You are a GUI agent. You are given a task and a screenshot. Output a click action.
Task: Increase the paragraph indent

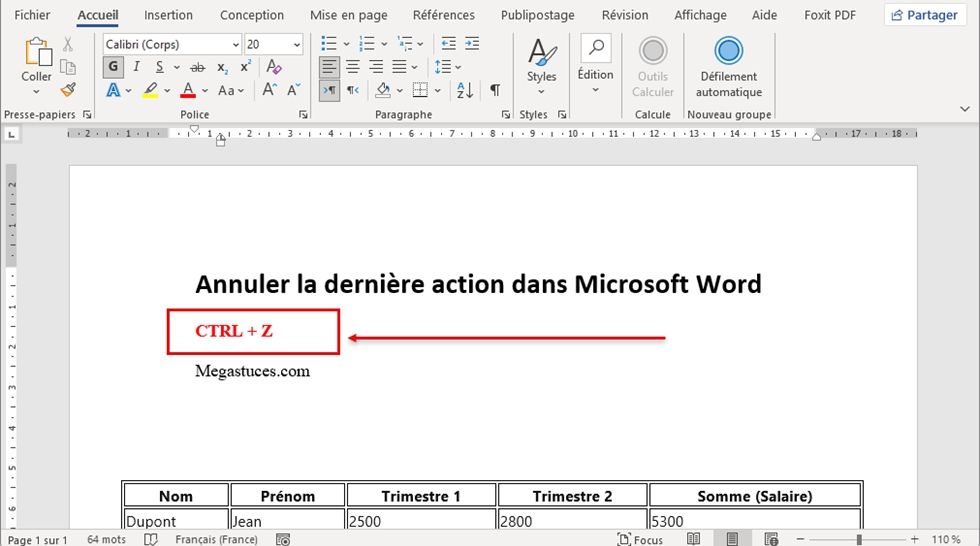point(472,44)
